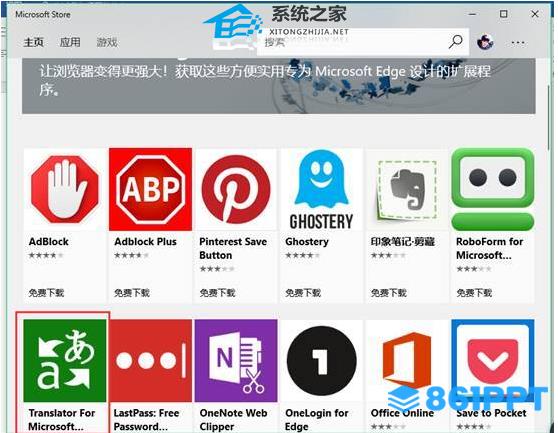Open the OneNote Web Clipper icon
The height and width of the screenshot is (433, 558).
236,360
